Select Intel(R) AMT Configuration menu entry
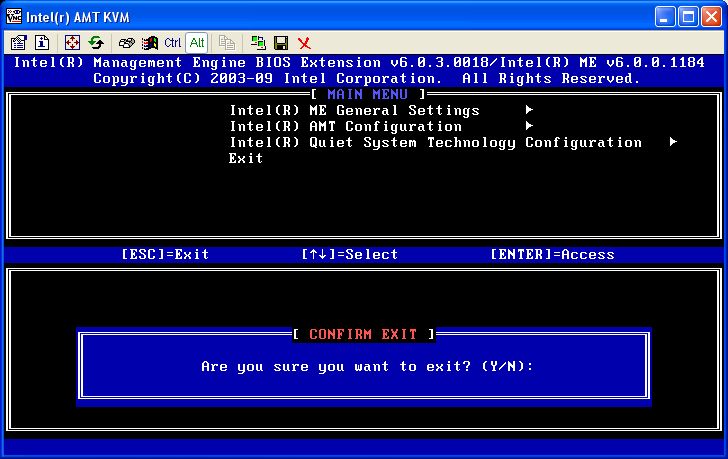Screen dimensions: 728x459 coord(345,127)
